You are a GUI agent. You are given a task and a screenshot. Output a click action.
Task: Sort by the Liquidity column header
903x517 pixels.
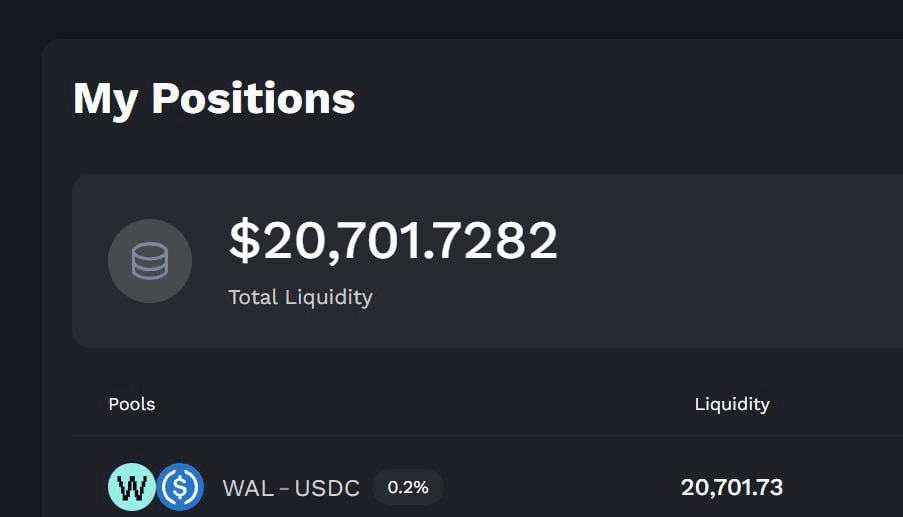click(732, 404)
